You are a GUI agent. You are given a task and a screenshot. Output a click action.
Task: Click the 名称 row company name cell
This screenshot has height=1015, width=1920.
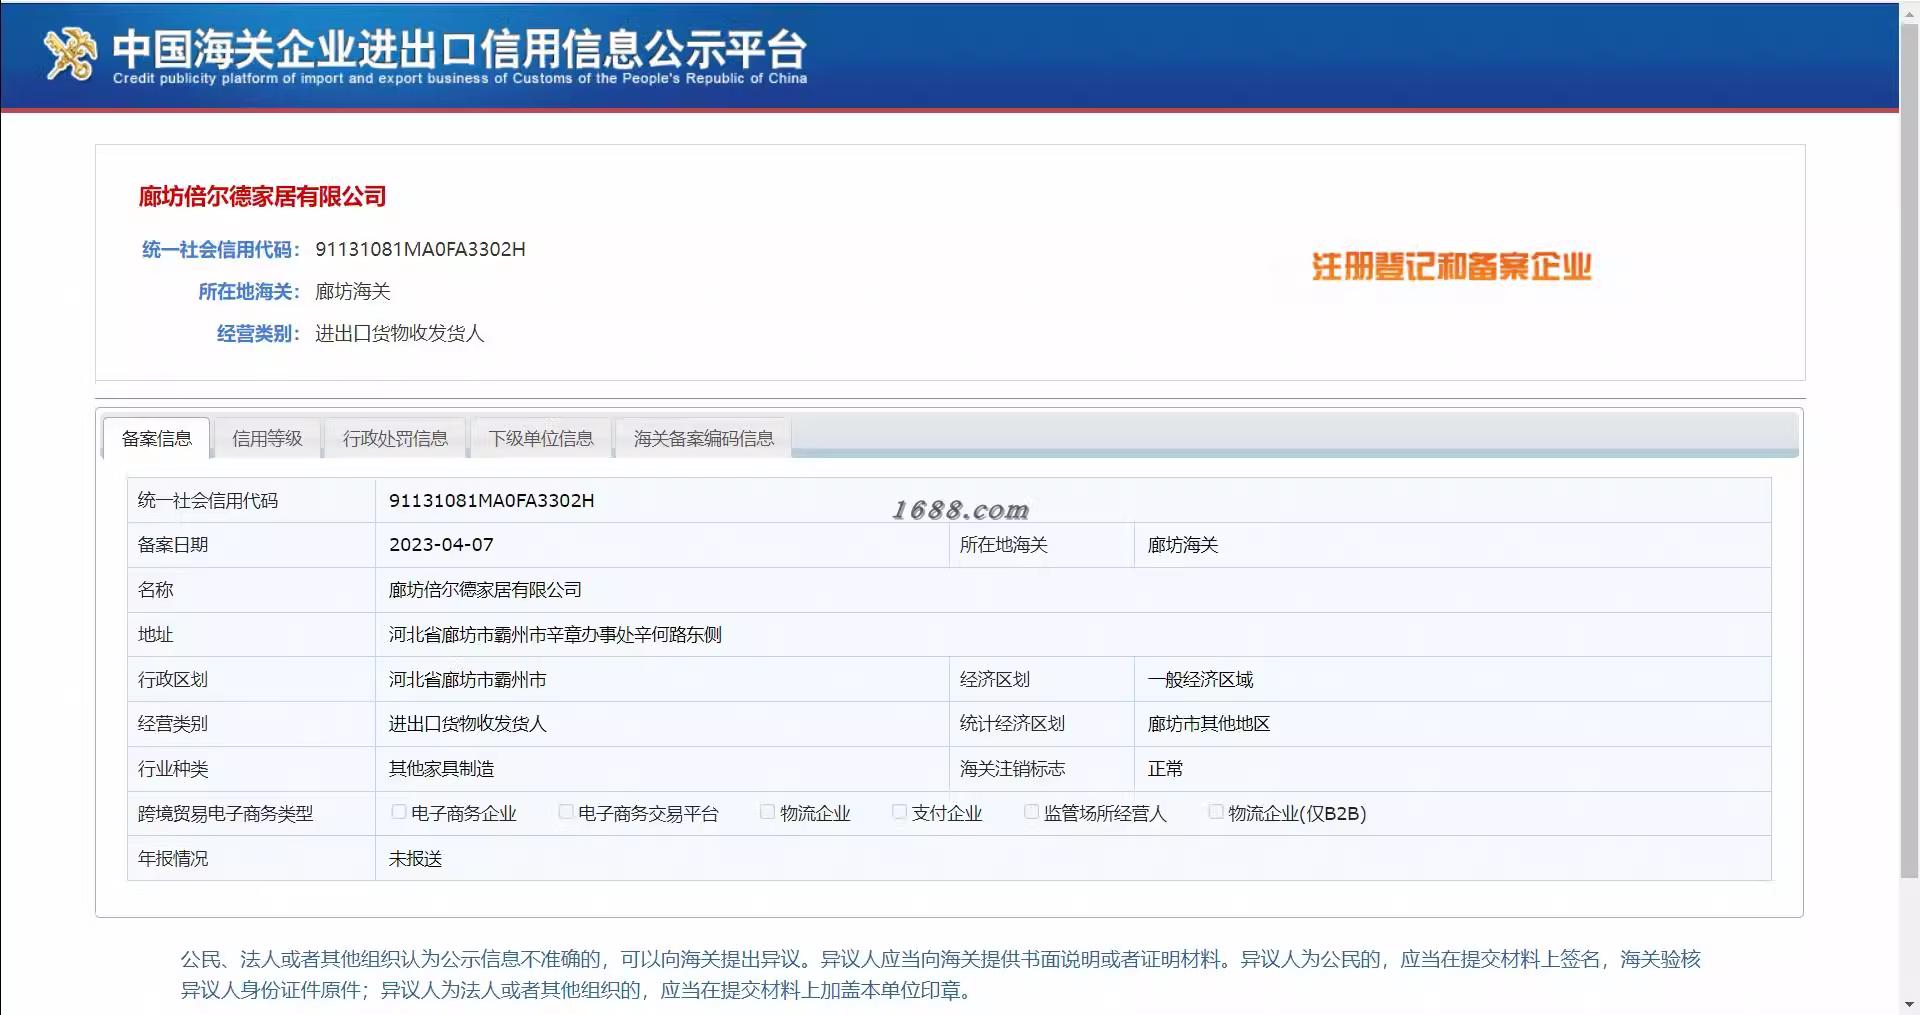coord(1073,590)
